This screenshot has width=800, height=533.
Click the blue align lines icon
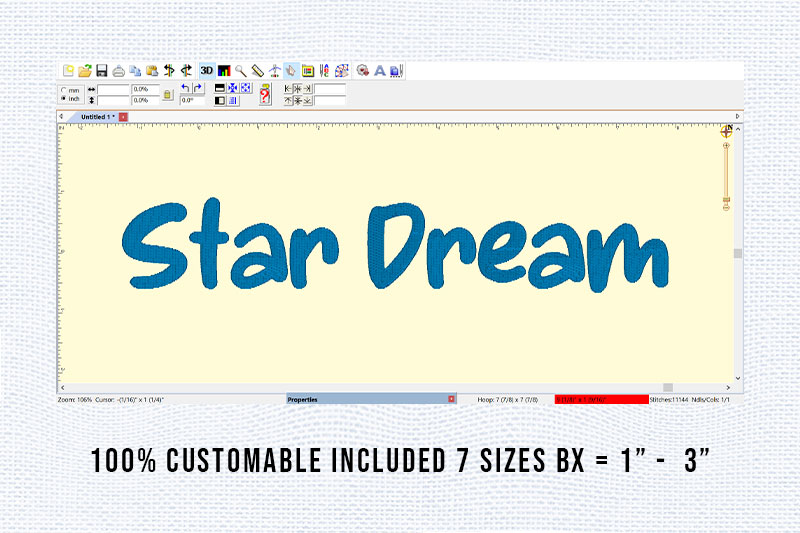(x=233, y=100)
